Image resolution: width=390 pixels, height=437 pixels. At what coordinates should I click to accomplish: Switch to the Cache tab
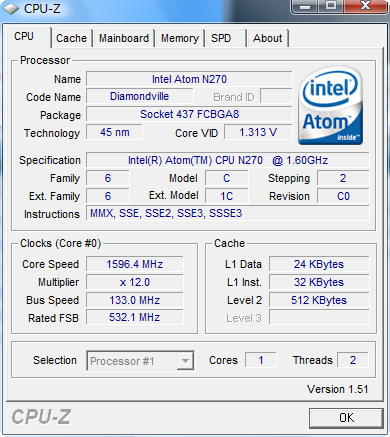(x=71, y=38)
